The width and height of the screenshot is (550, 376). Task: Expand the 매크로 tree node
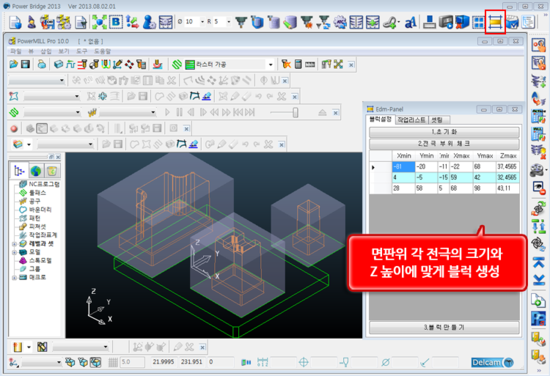14,277
